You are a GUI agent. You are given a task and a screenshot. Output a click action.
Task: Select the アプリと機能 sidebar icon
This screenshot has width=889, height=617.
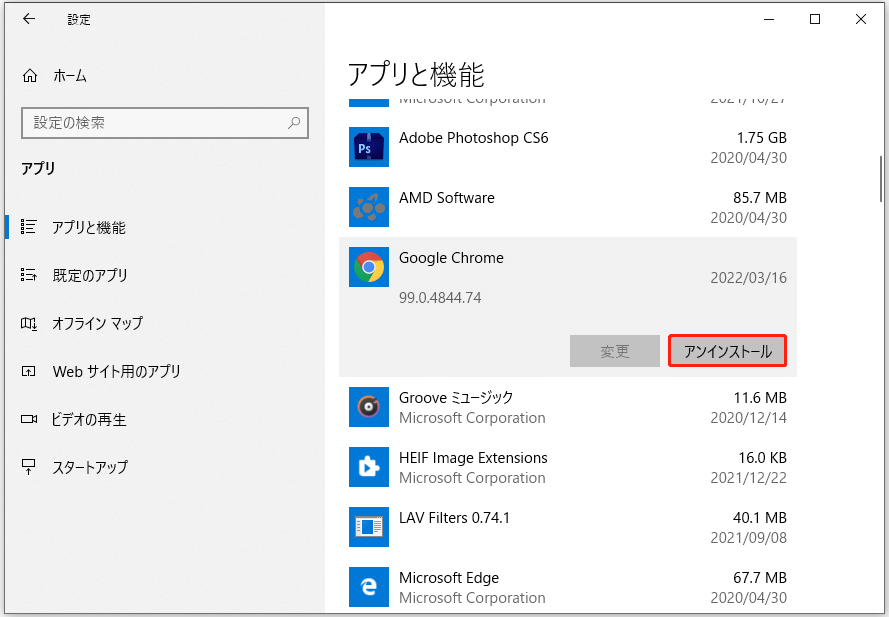click(x=29, y=227)
